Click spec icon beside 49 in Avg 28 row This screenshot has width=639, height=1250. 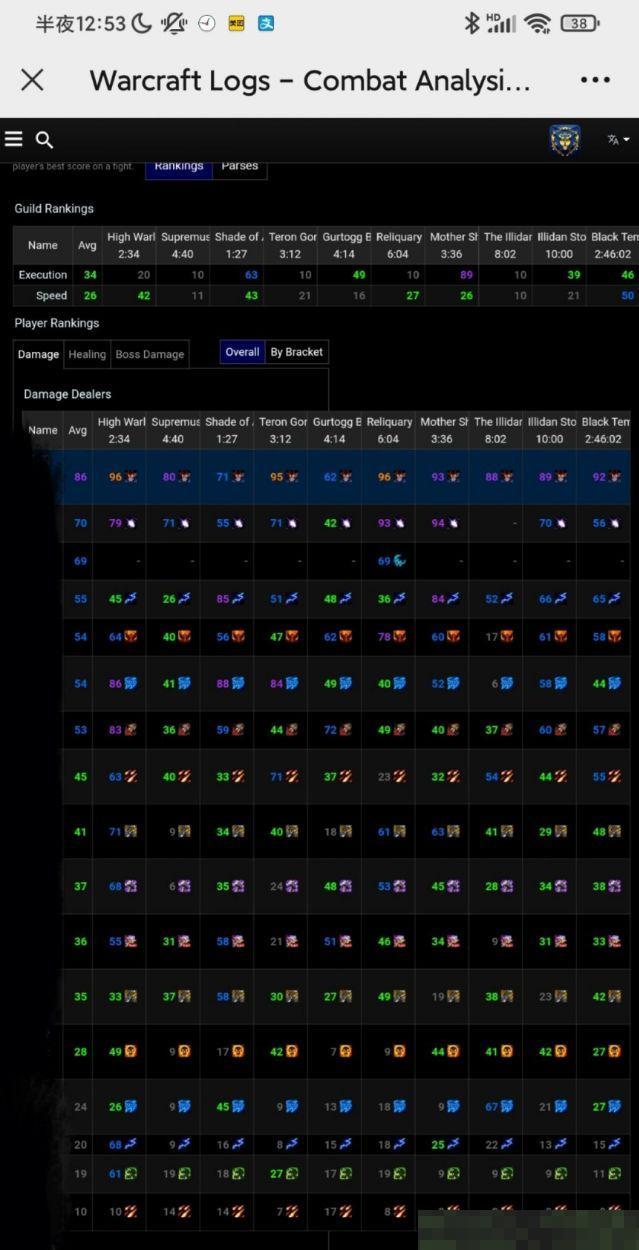pyautogui.click(x=130, y=1052)
